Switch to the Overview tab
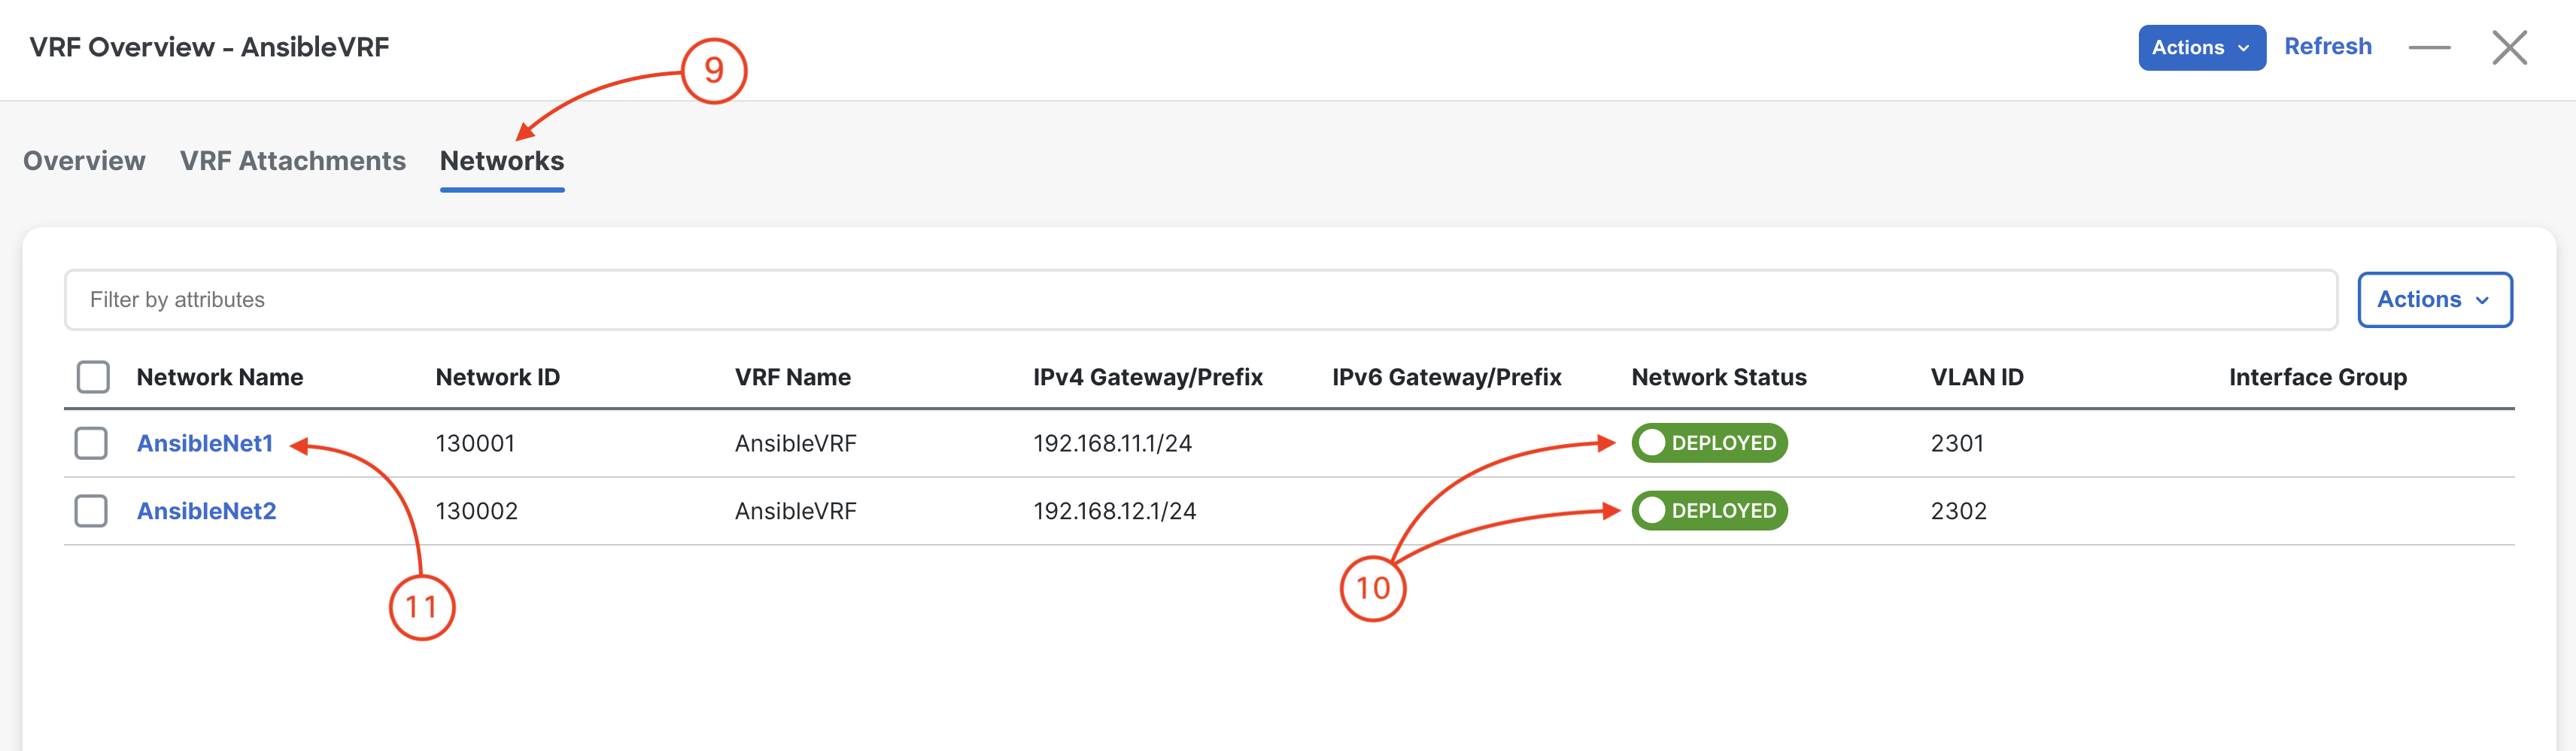The width and height of the screenshot is (2576, 751). (84, 161)
